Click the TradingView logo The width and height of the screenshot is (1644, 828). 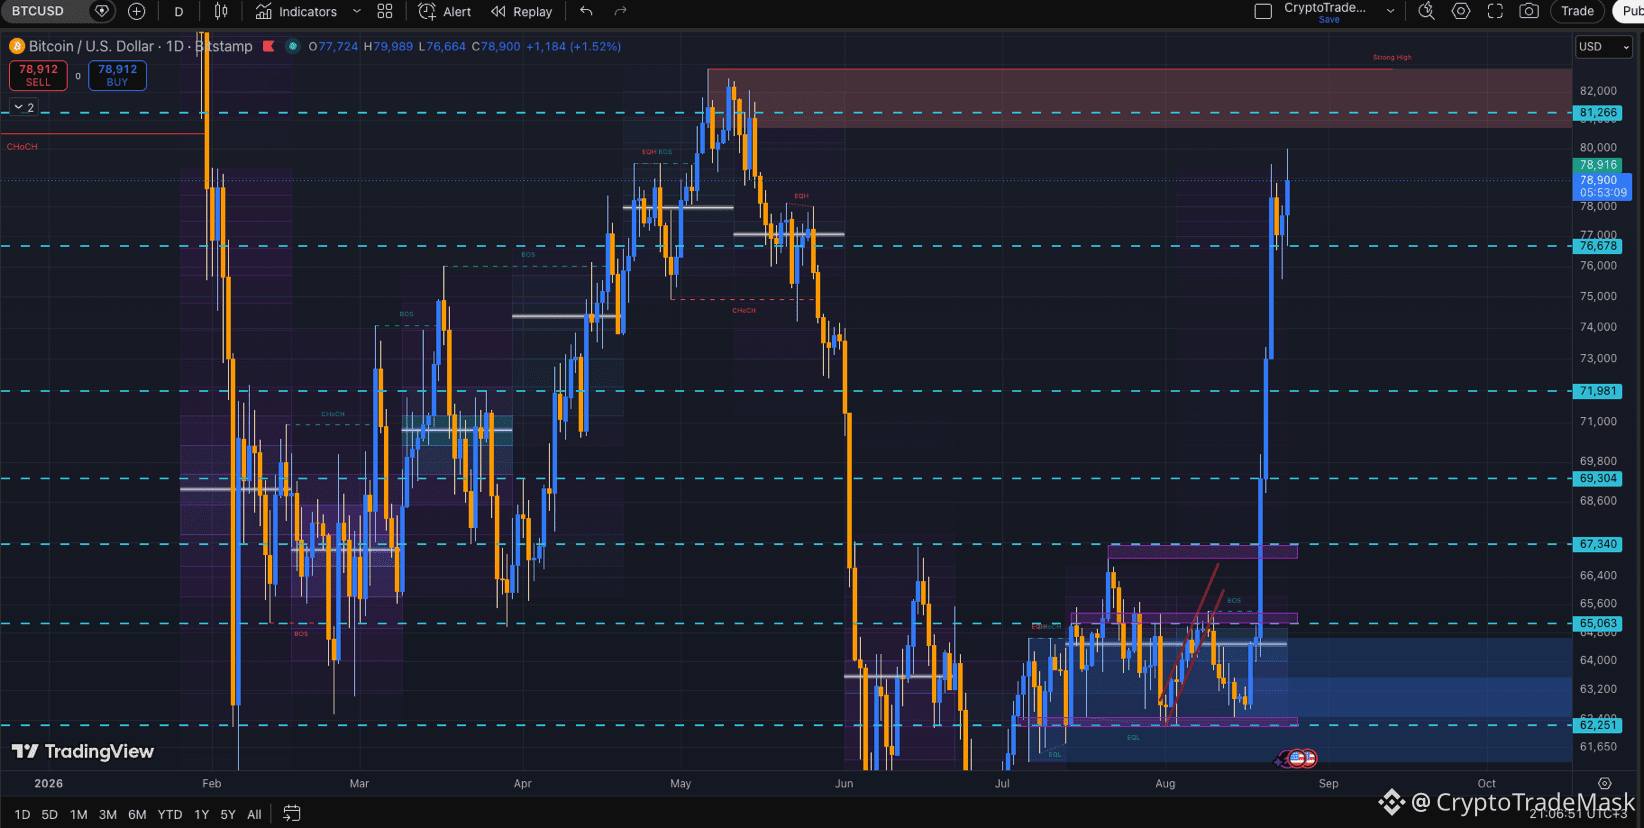coord(83,752)
